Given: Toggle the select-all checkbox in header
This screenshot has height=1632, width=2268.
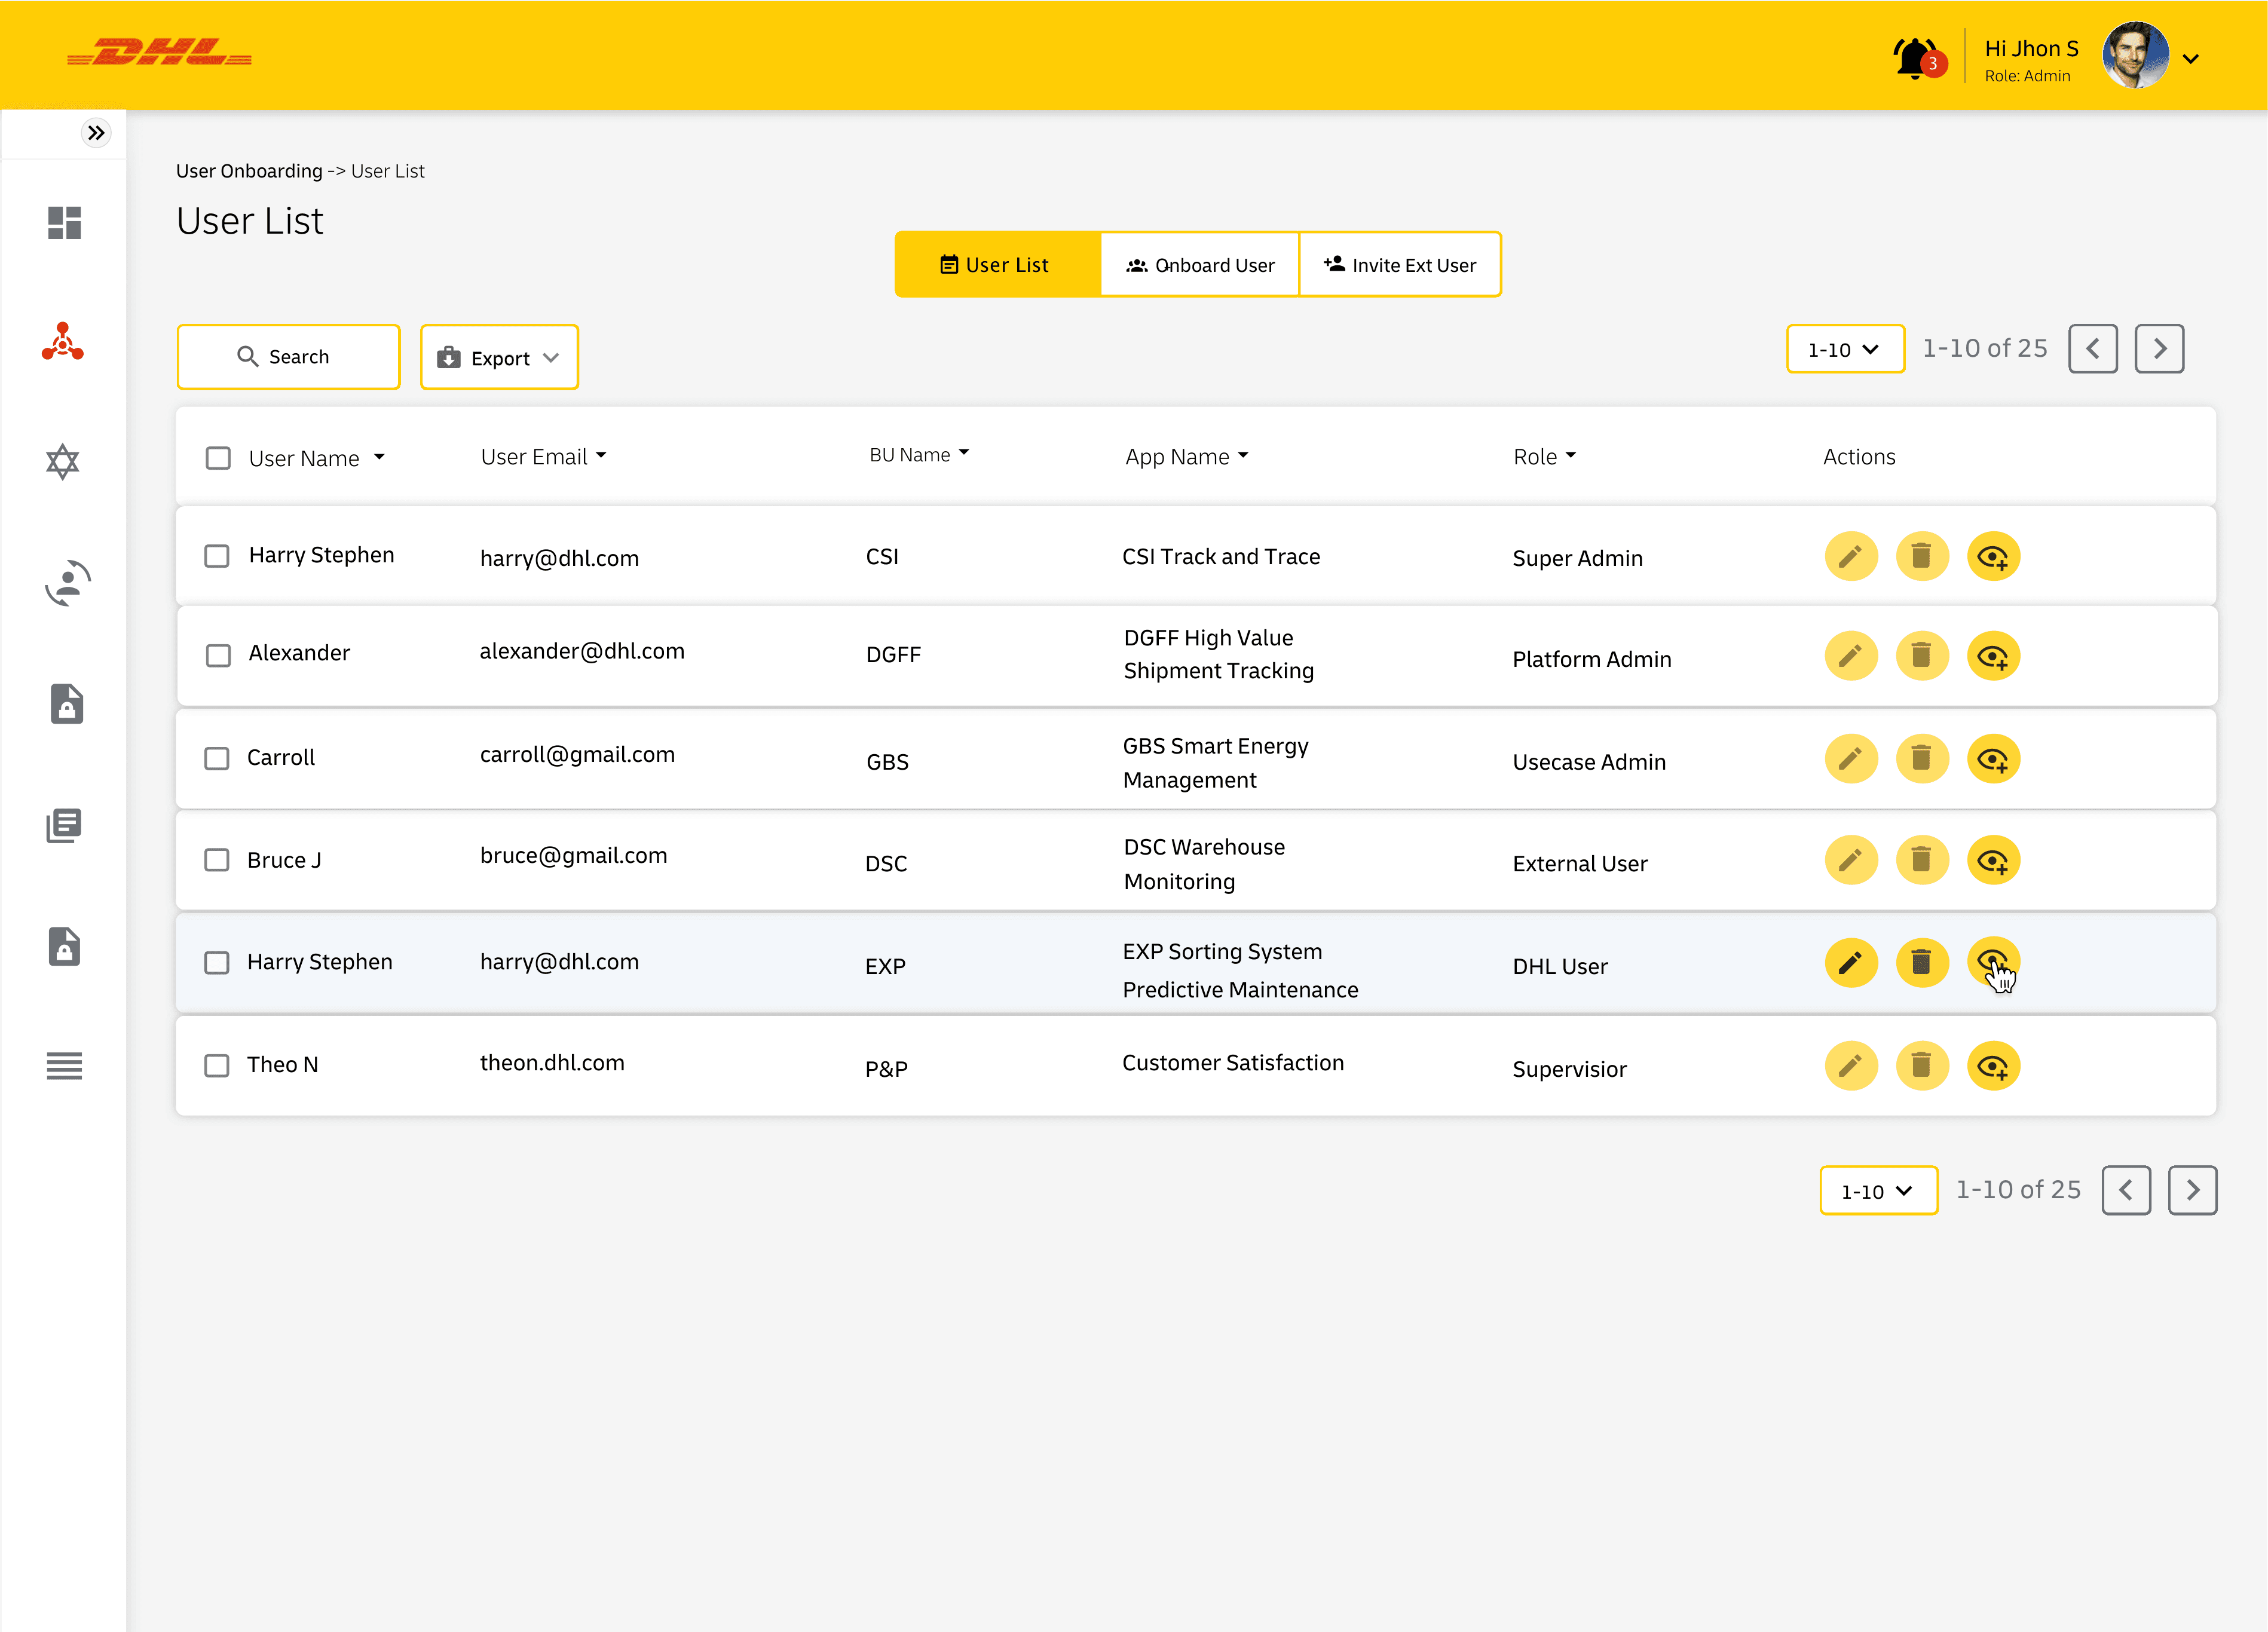Looking at the screenshot, I should coord(218,458).
